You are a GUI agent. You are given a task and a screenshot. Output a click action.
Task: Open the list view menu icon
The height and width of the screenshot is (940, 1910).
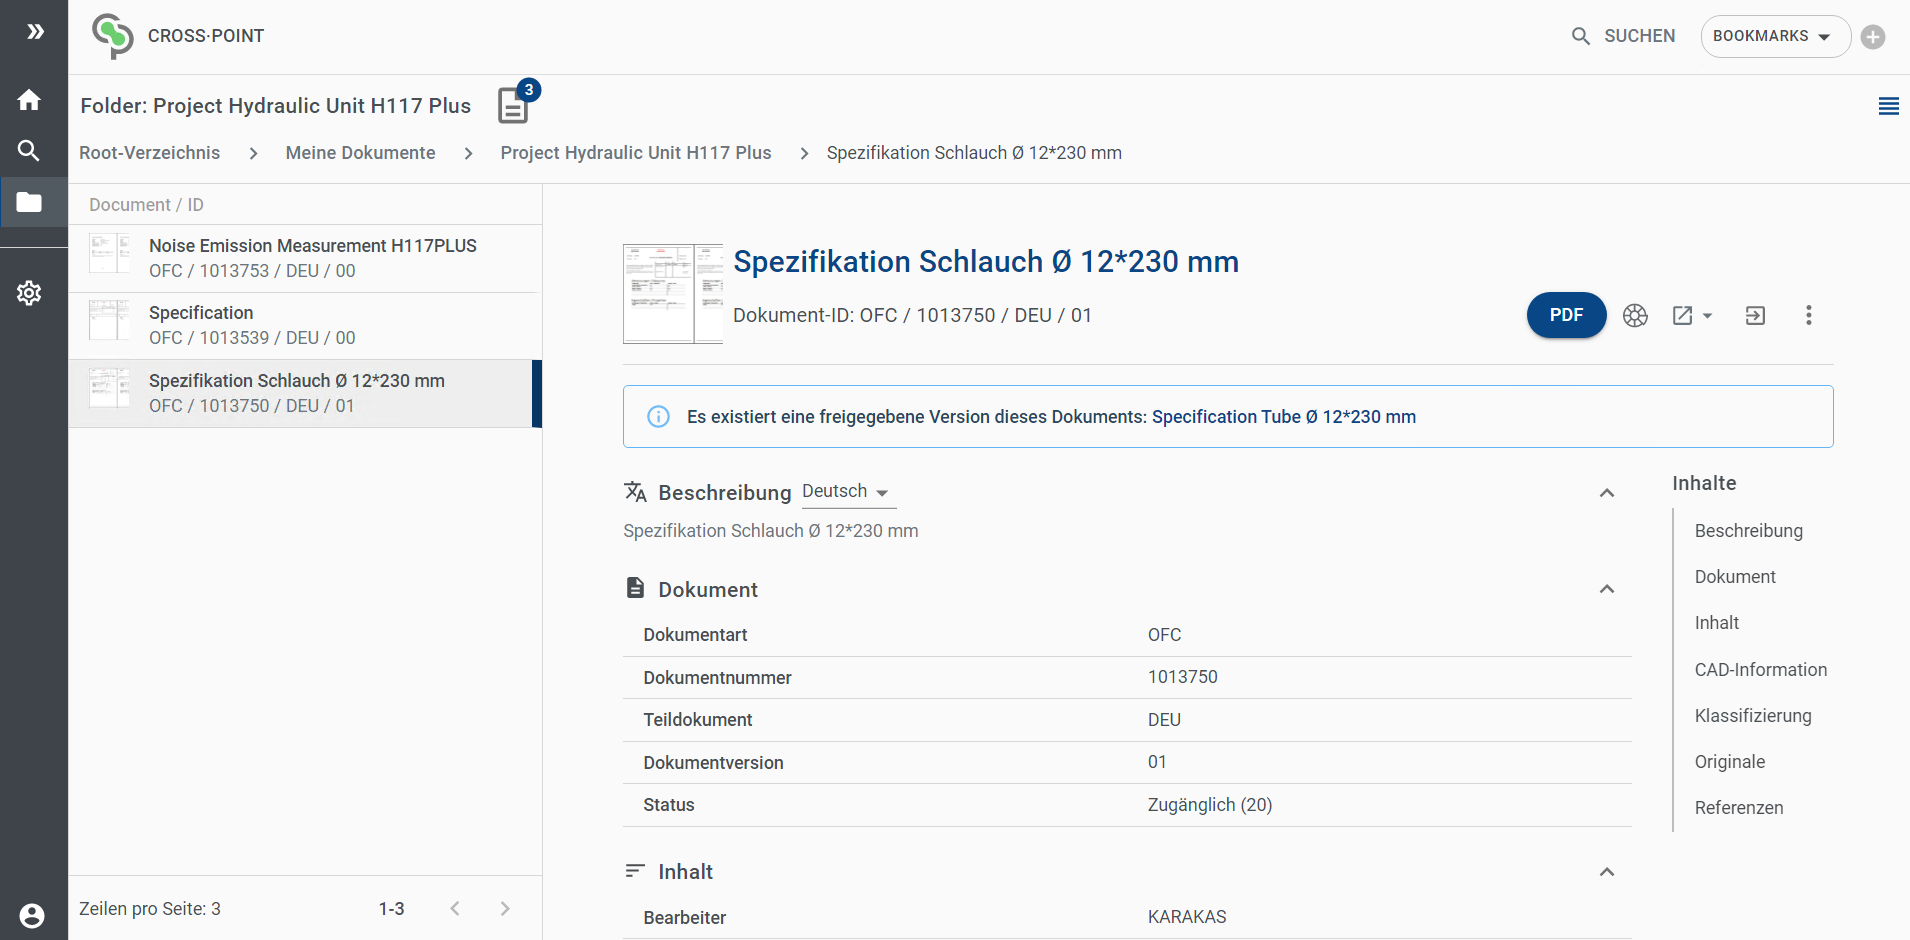coord(1888,106)
